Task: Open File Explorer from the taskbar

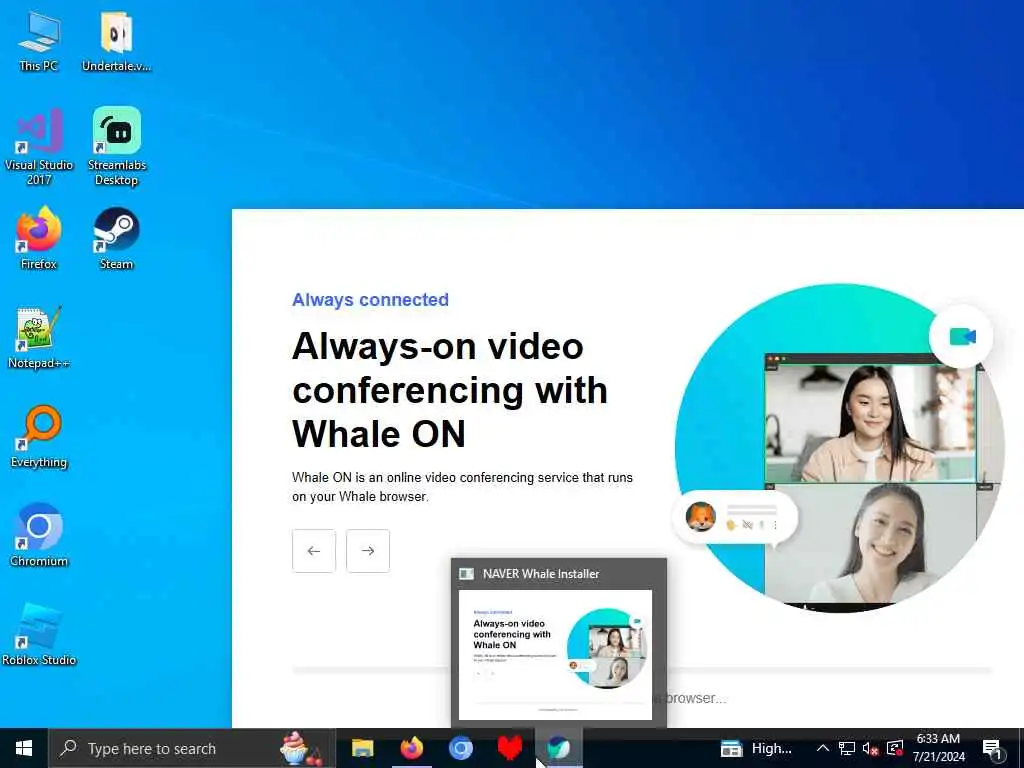Action: pyautogui.click(x=362, y=748)
